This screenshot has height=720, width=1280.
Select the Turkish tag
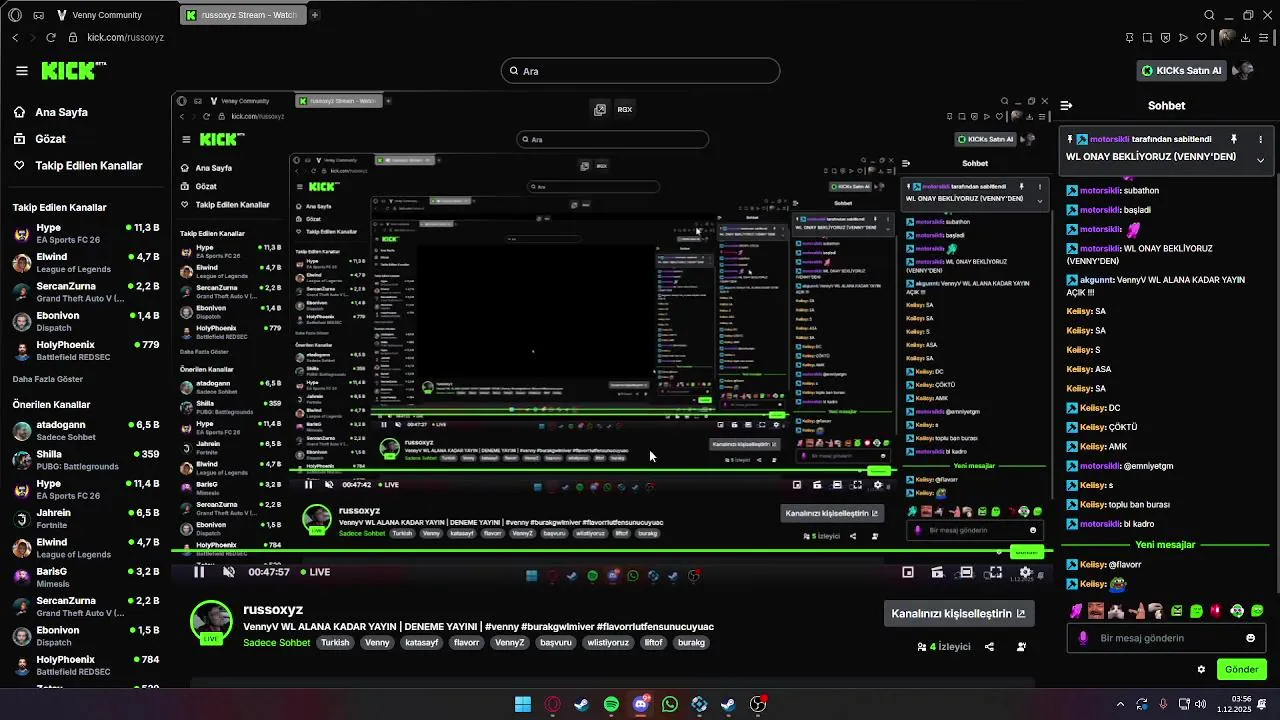coord(335,643)
